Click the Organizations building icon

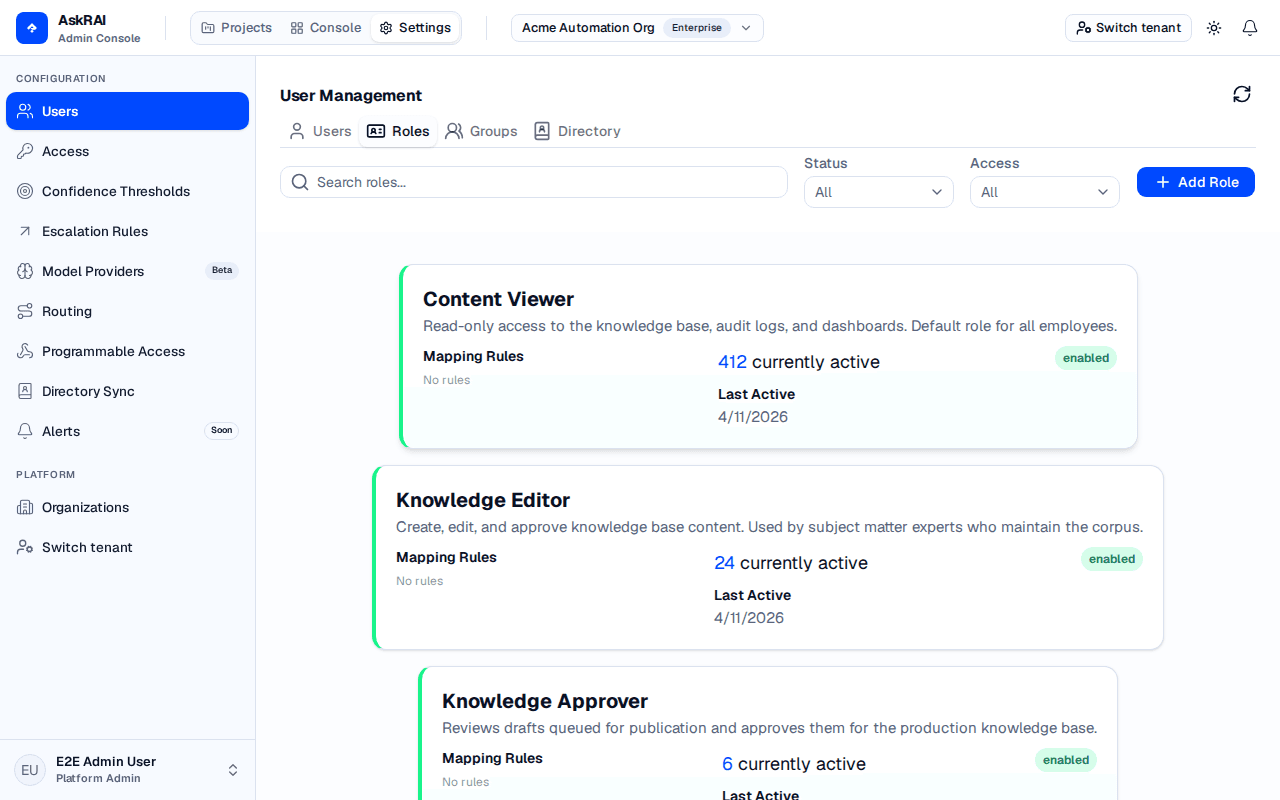tap(25, 507)
